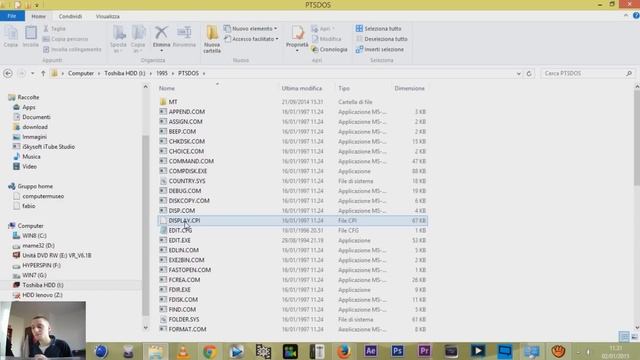This screenshot has height=360, width=640.
Task: Sort by Ultima modifica column
Action: coord(302,88)
